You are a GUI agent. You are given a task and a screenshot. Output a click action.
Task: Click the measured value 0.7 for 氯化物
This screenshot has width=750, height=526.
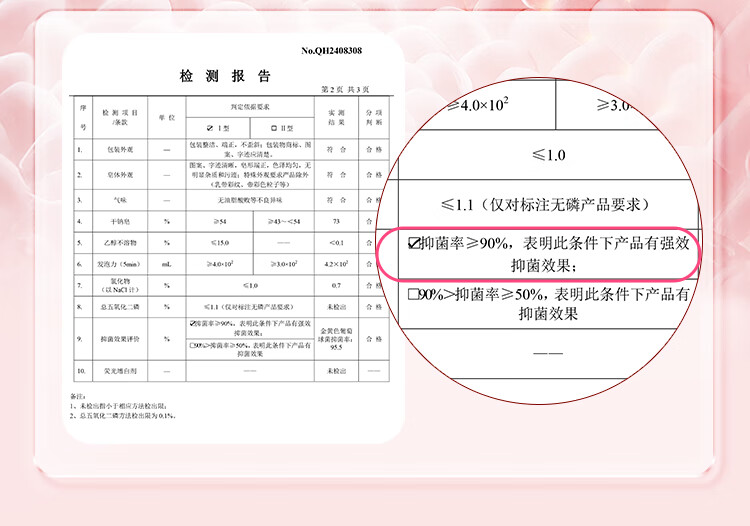[x=336, y=285]
